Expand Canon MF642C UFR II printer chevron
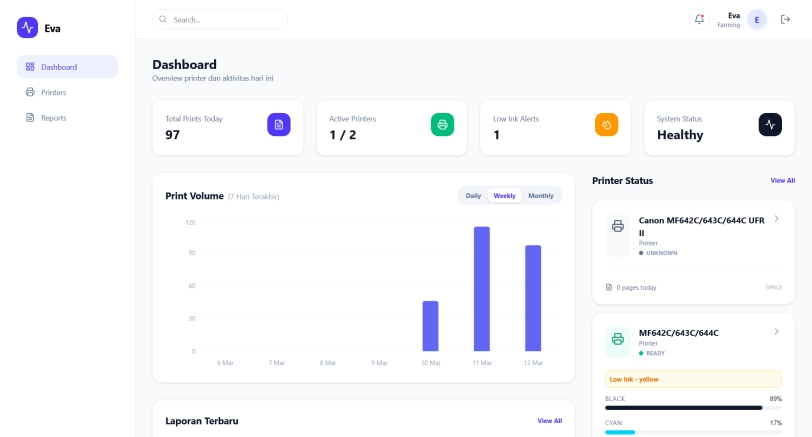This screenshot has height=437, width=812. [777, 219]
